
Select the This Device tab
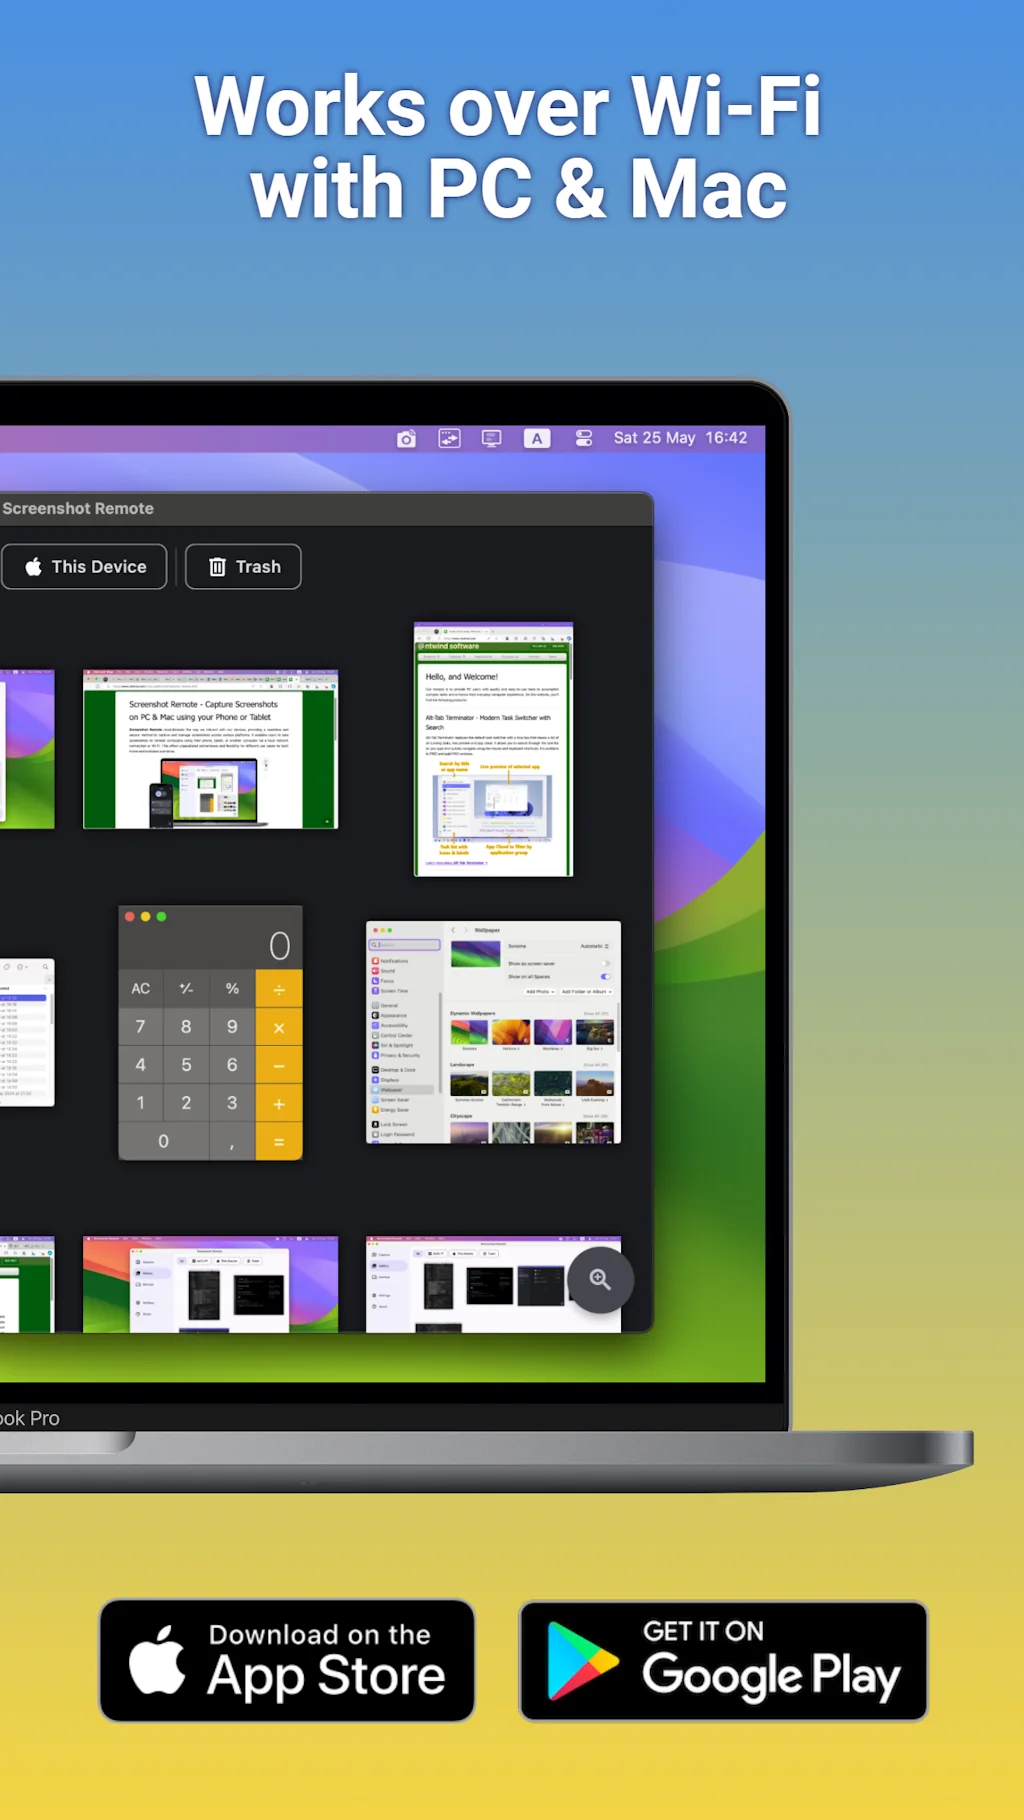click(x=85, y=567)
